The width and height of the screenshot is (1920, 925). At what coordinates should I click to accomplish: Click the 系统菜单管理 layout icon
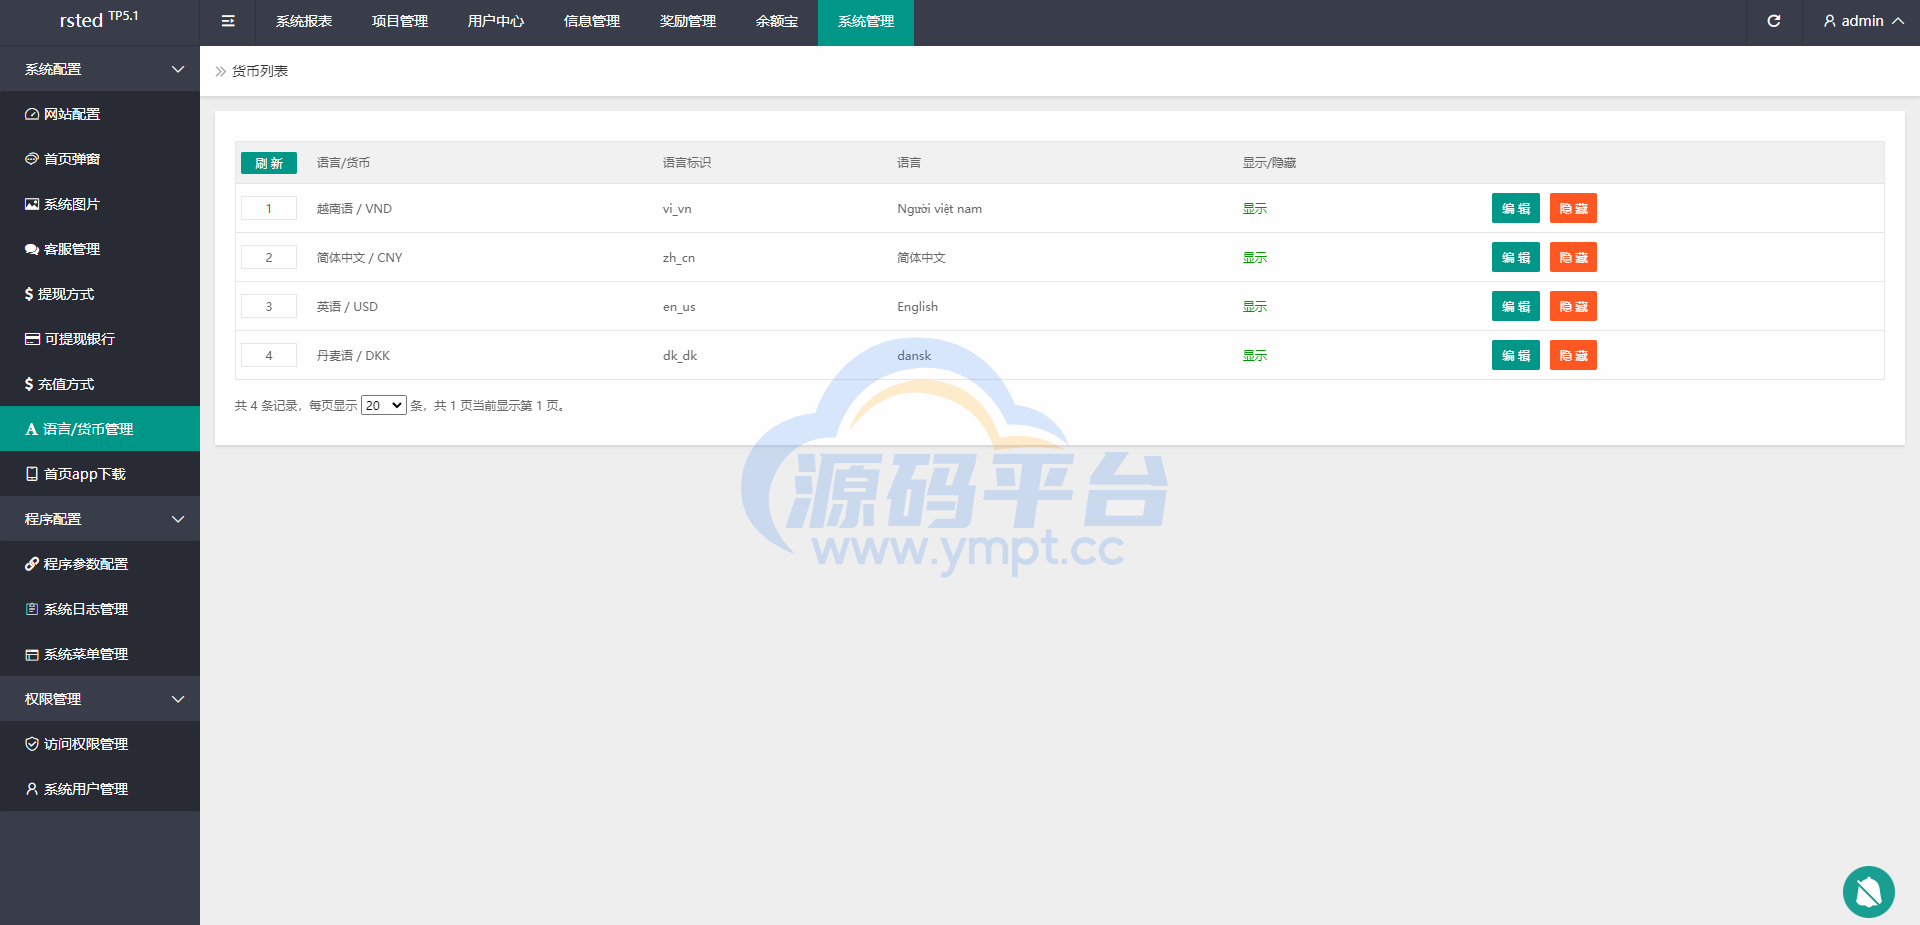[x=32, y=654]
